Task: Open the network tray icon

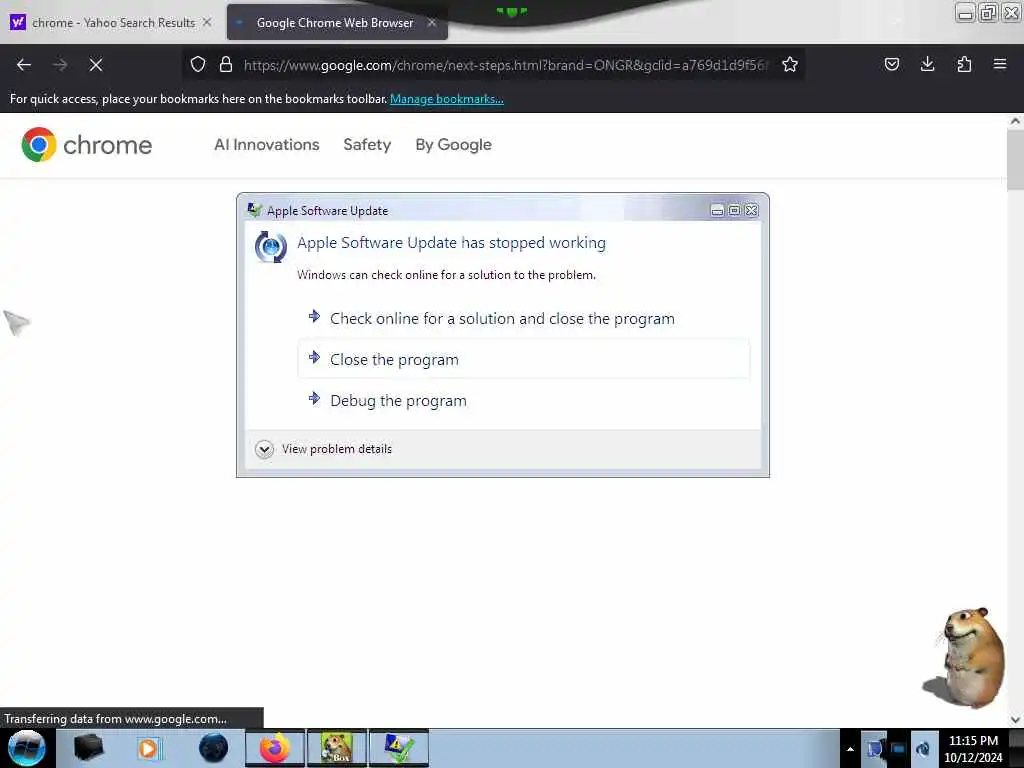Action: [x=875, y=748]
